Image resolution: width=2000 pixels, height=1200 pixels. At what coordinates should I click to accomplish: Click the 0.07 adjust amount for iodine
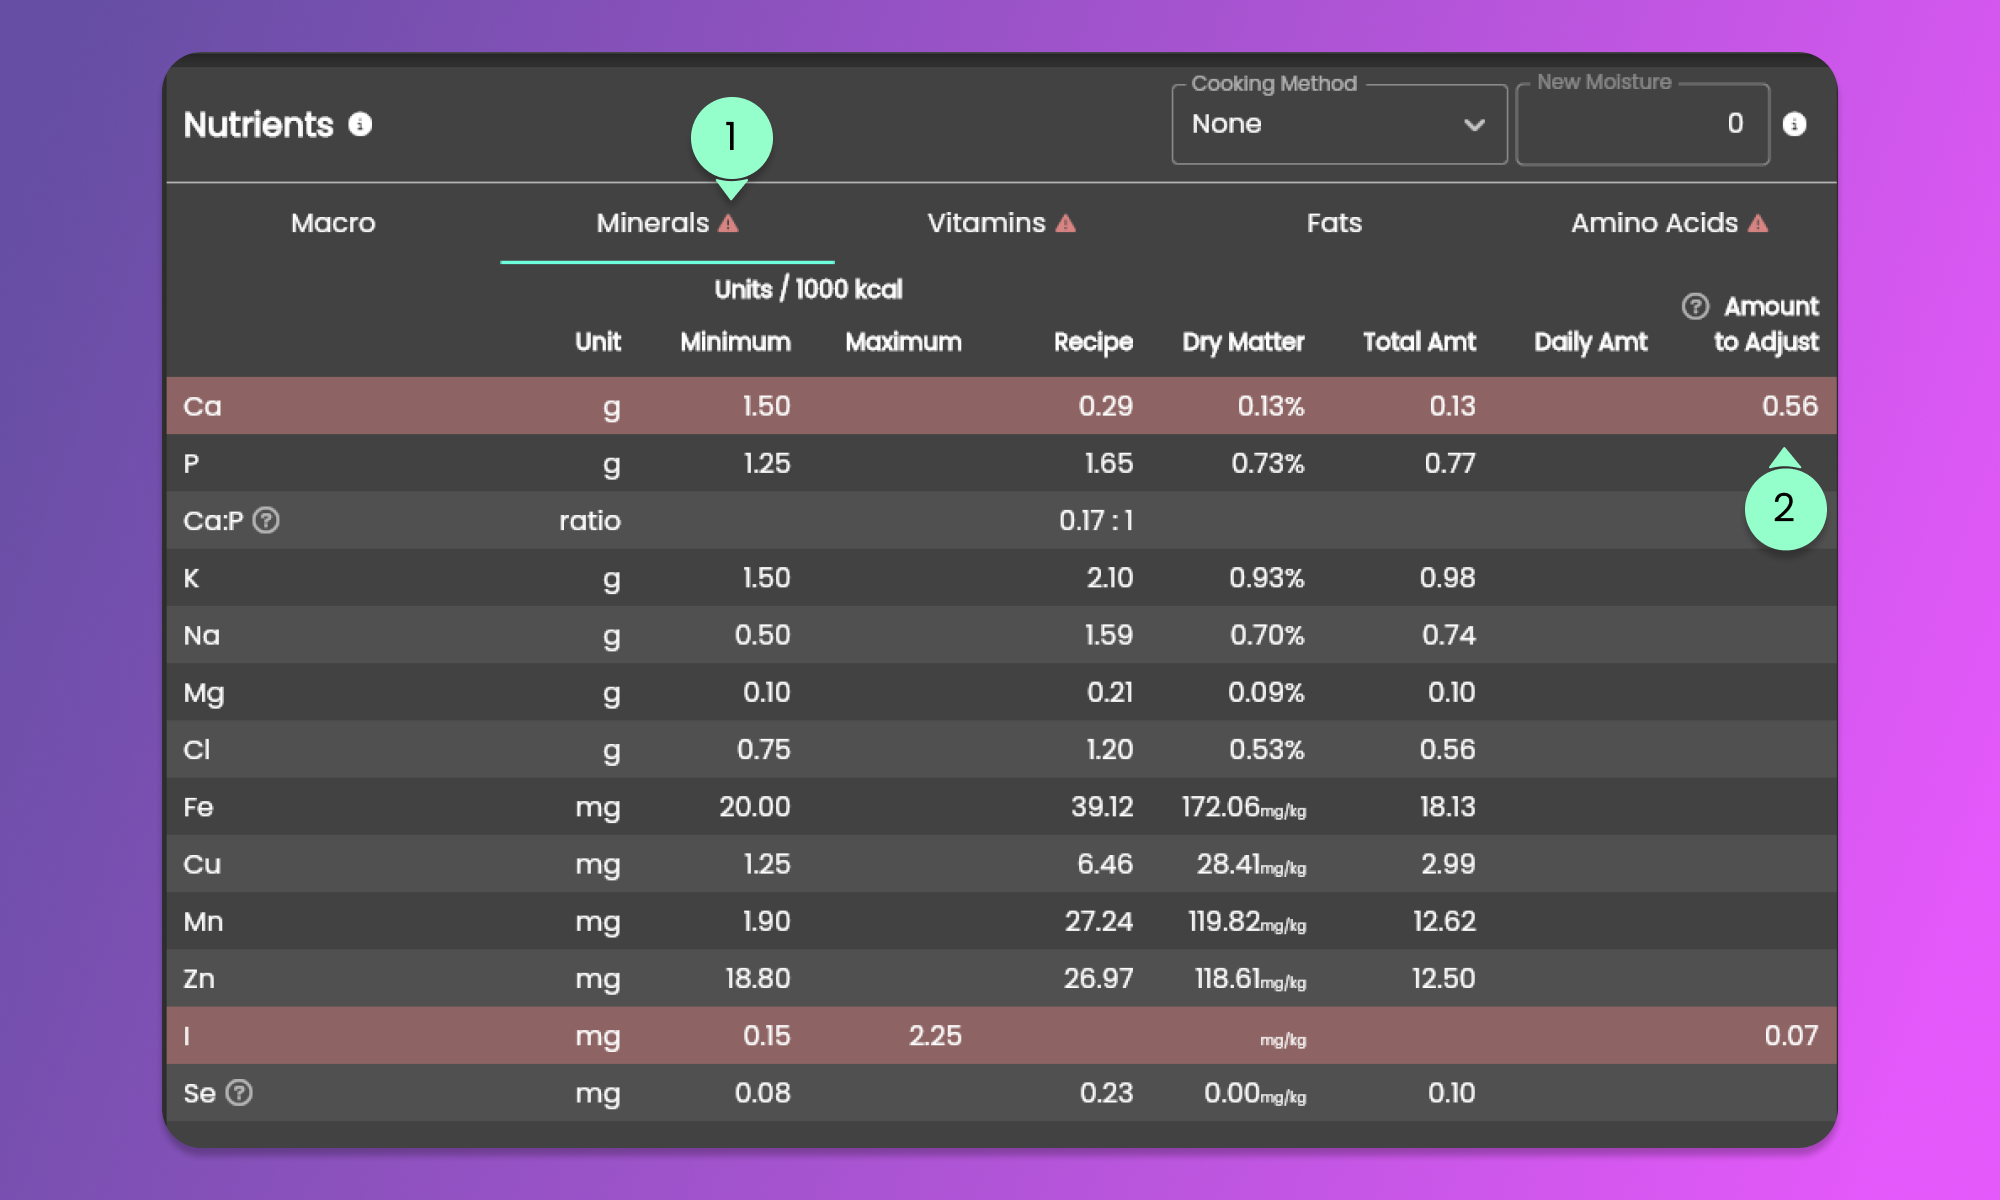click(x=1790, y=1035)
